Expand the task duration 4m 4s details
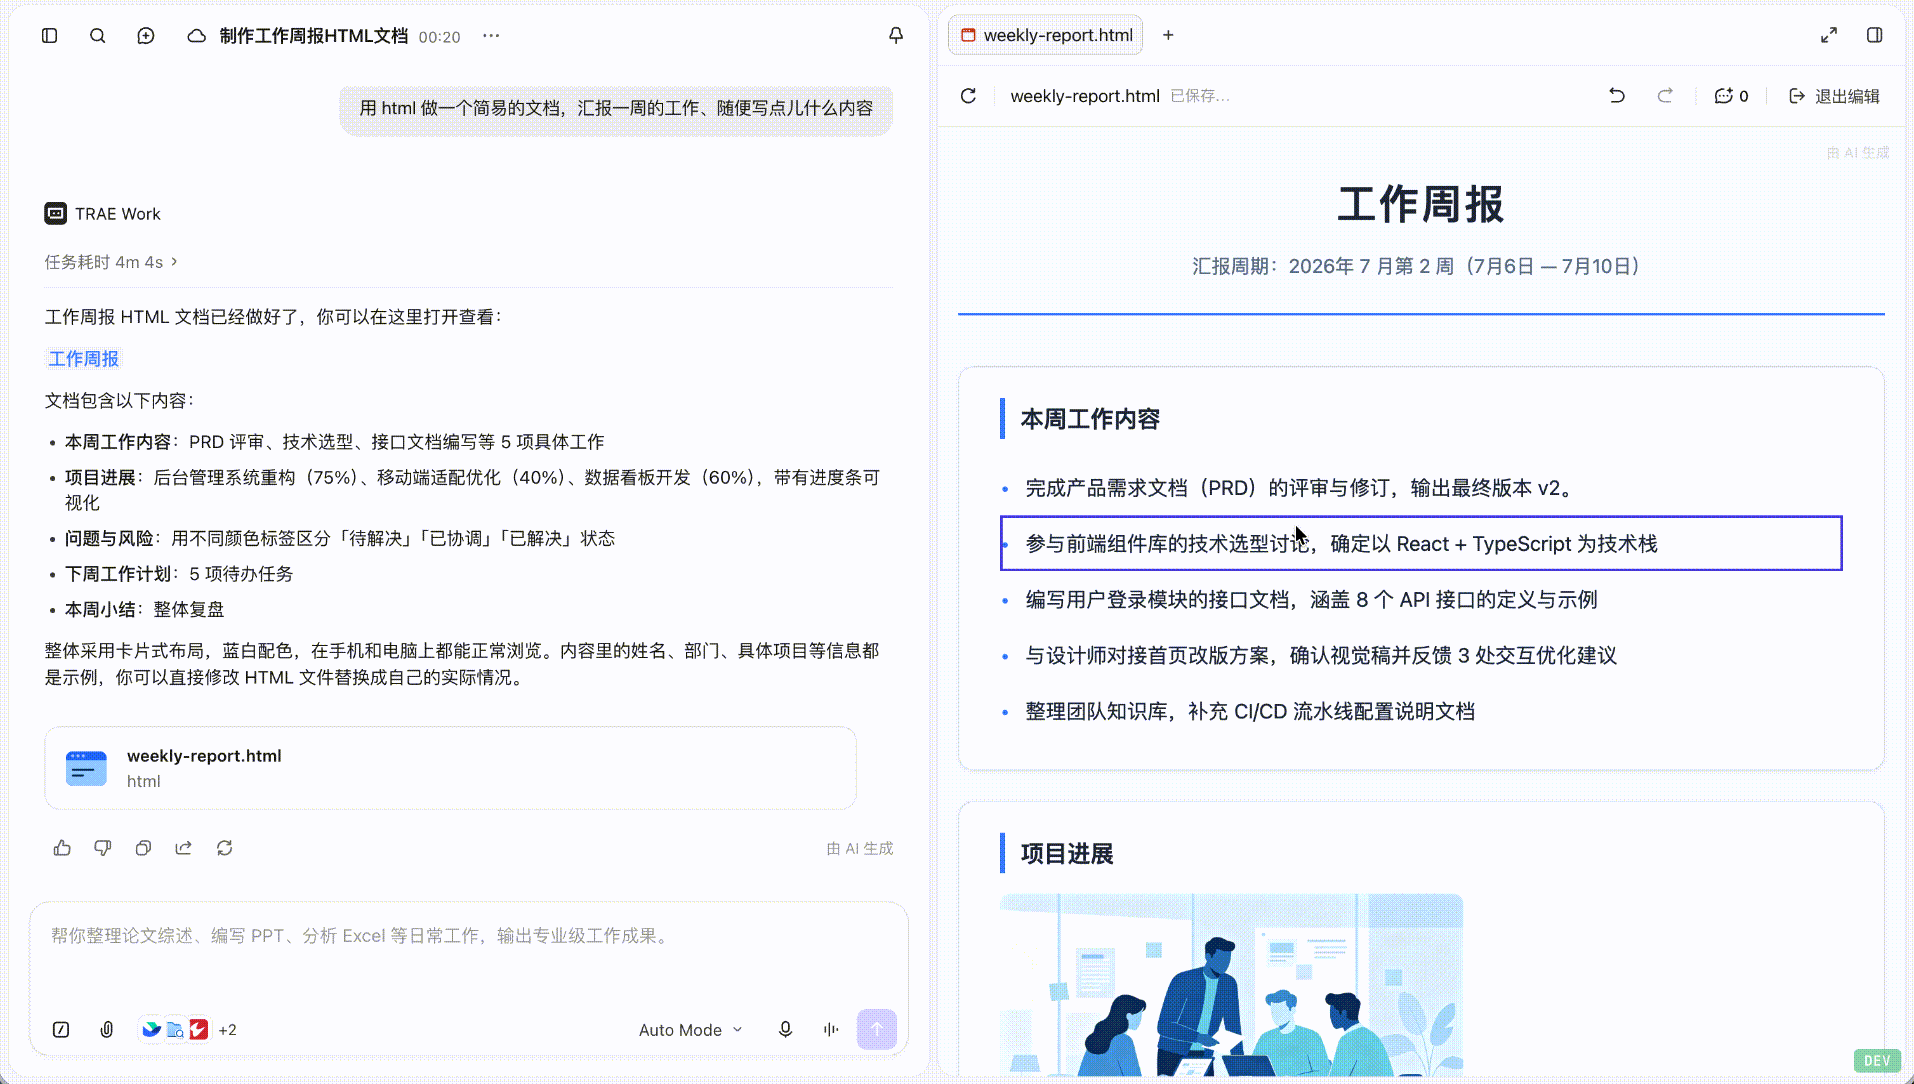Image resolution: width=1914 pixels, height=1084 pixels. (x=111, y=262)
